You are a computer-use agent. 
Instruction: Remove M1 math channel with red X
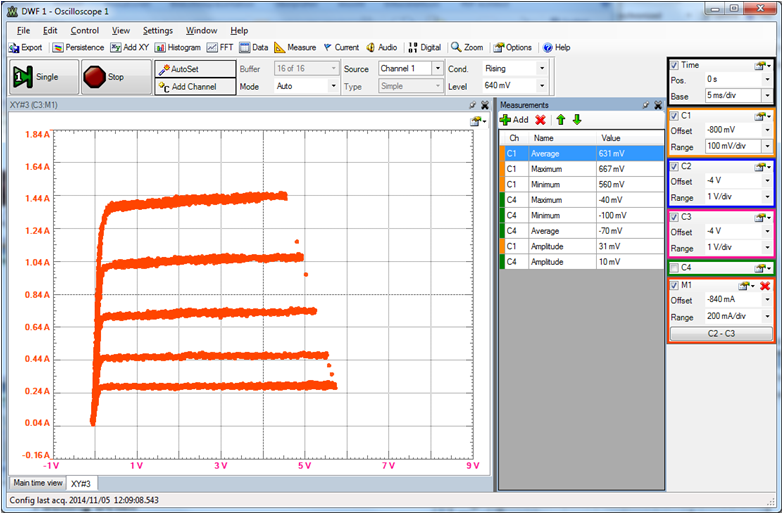[x=765, y=286]
